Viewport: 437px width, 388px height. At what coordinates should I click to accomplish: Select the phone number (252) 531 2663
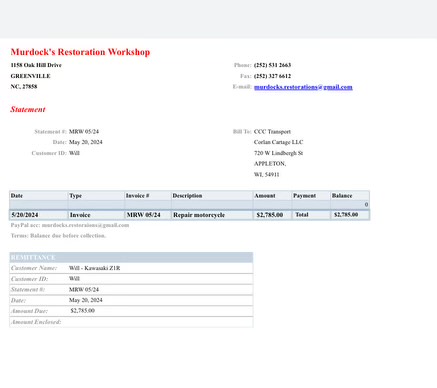[x=272, y=65]
